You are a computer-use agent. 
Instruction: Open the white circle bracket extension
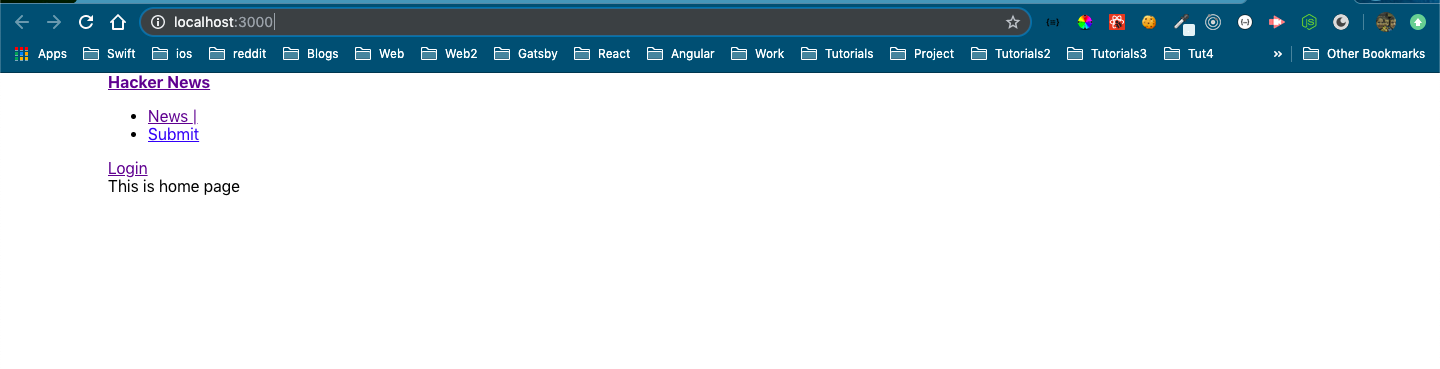tap(1245, 22)
